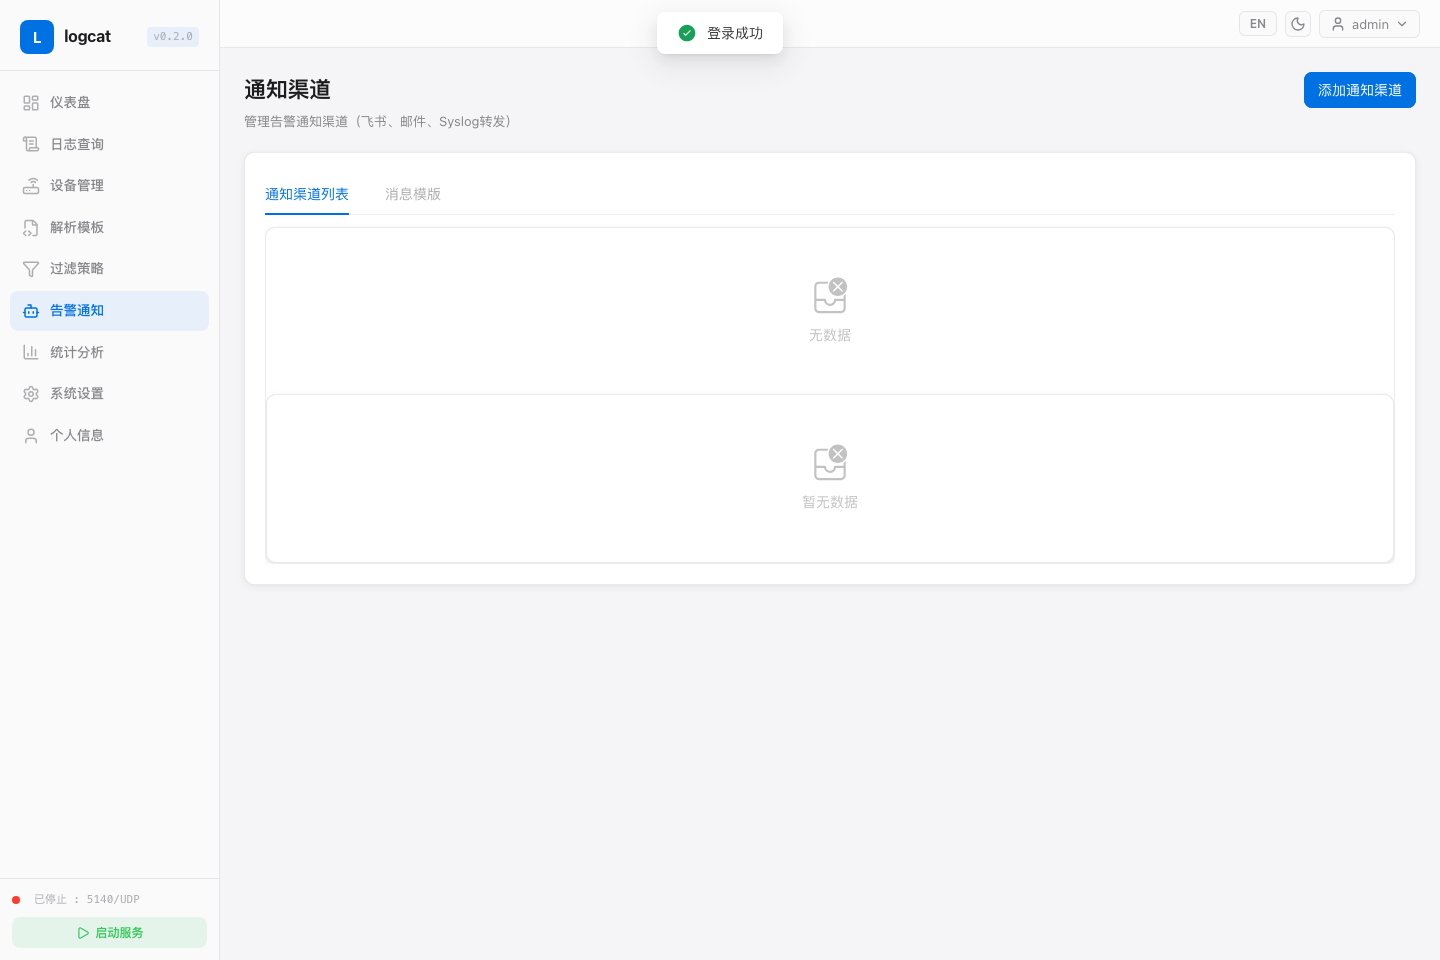
Task: Click the 添加通知渠道 button
Action: tap(1360, 90)
